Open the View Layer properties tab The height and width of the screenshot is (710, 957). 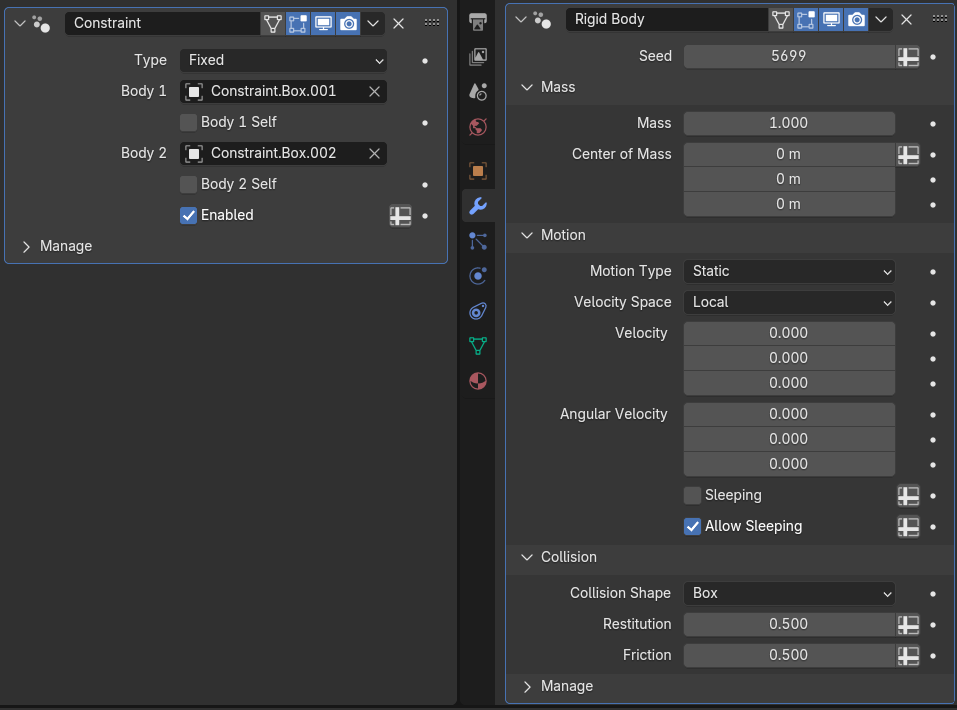point(478,57)
